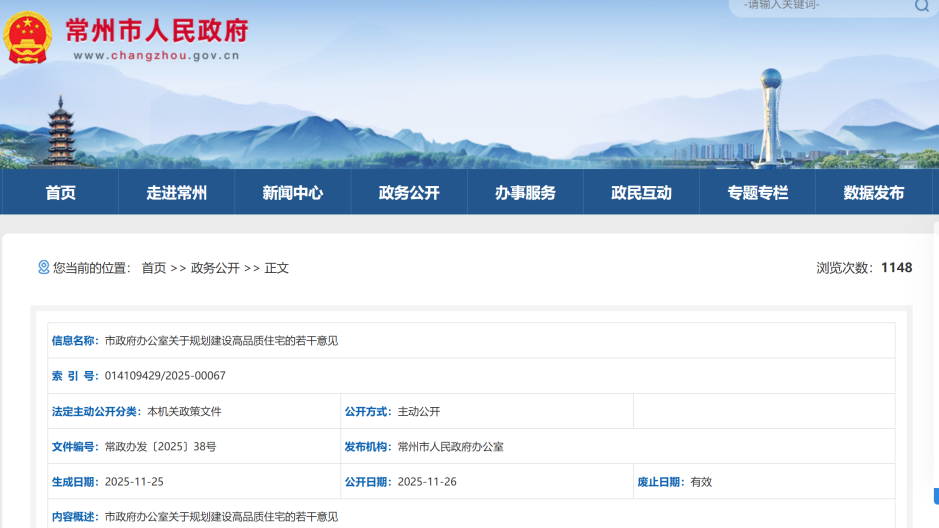
Task: Click the national emblem logo
Action: click(x=28, y=38)
